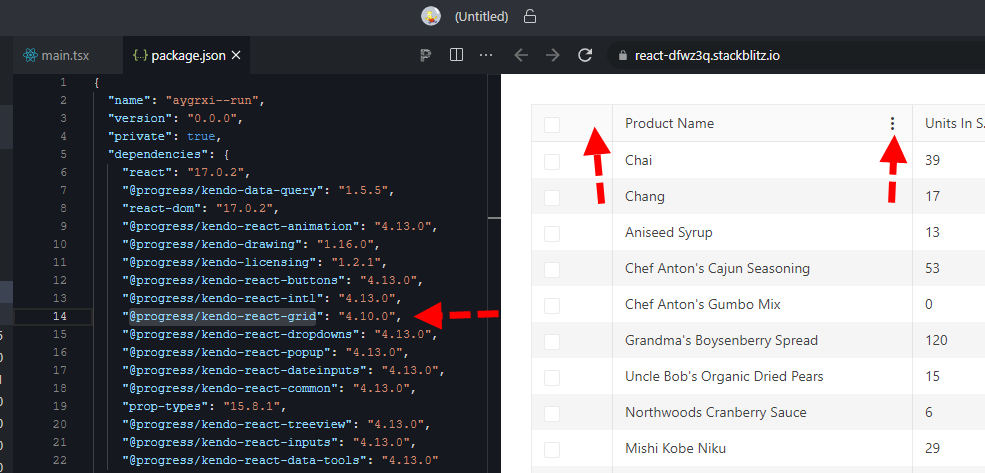Check the Mishi Kobe Niku row checkbox

coord(552,450)
